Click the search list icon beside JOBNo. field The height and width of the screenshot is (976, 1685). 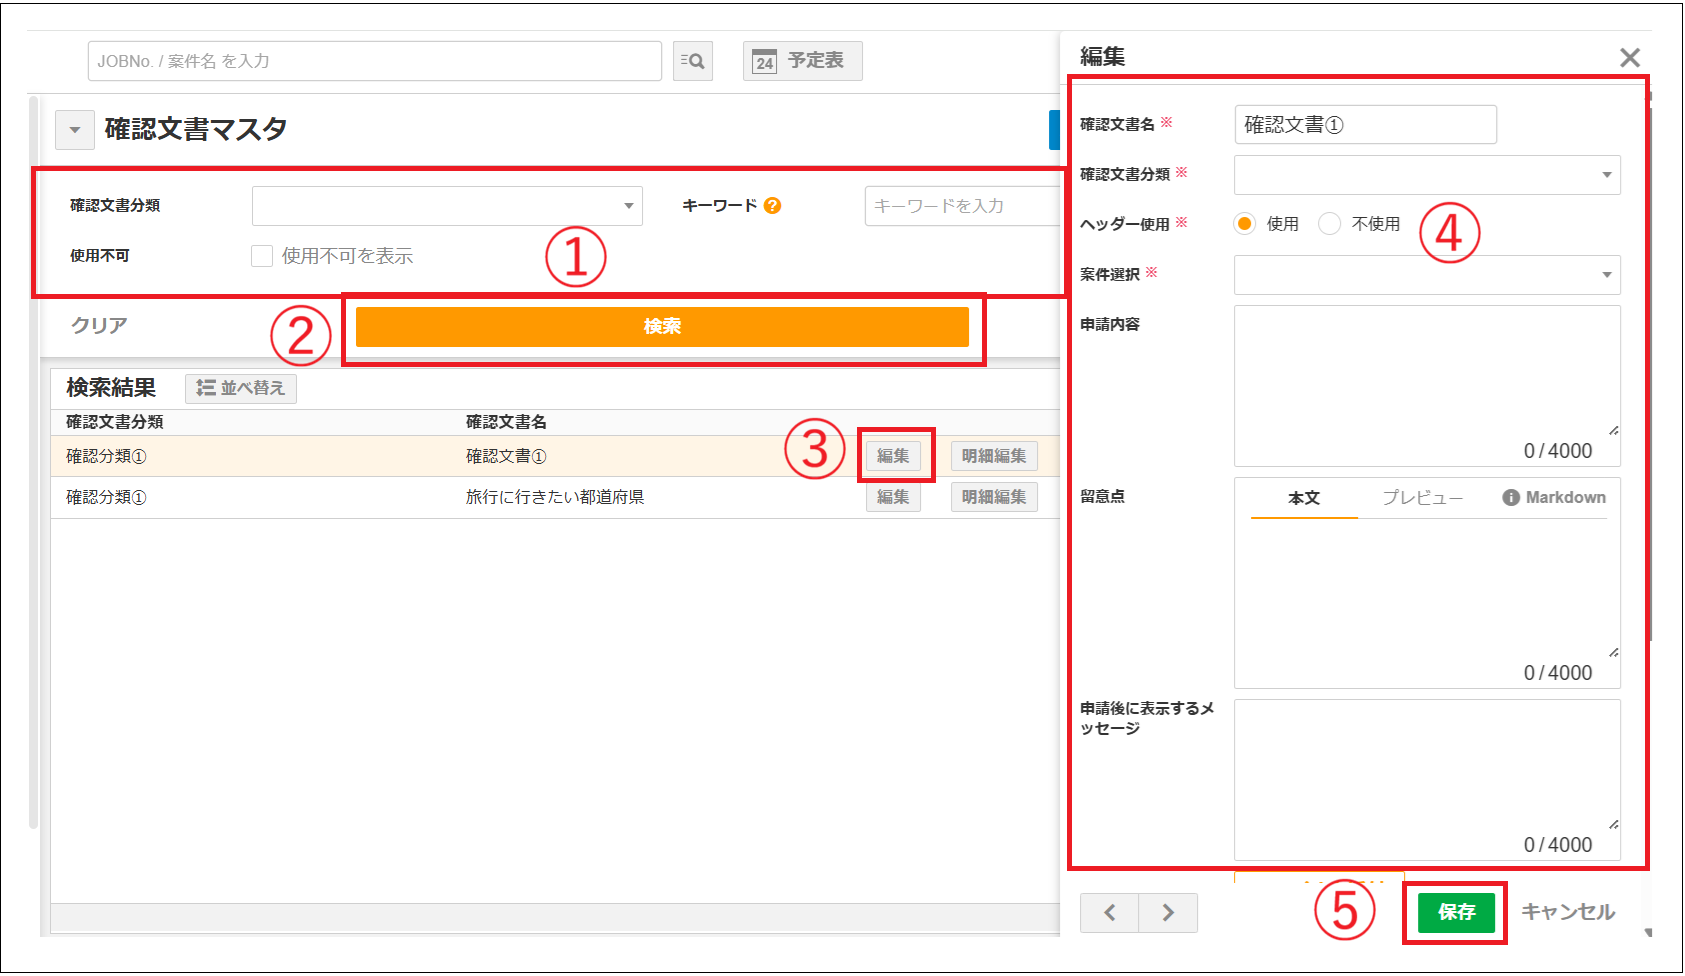692,61
